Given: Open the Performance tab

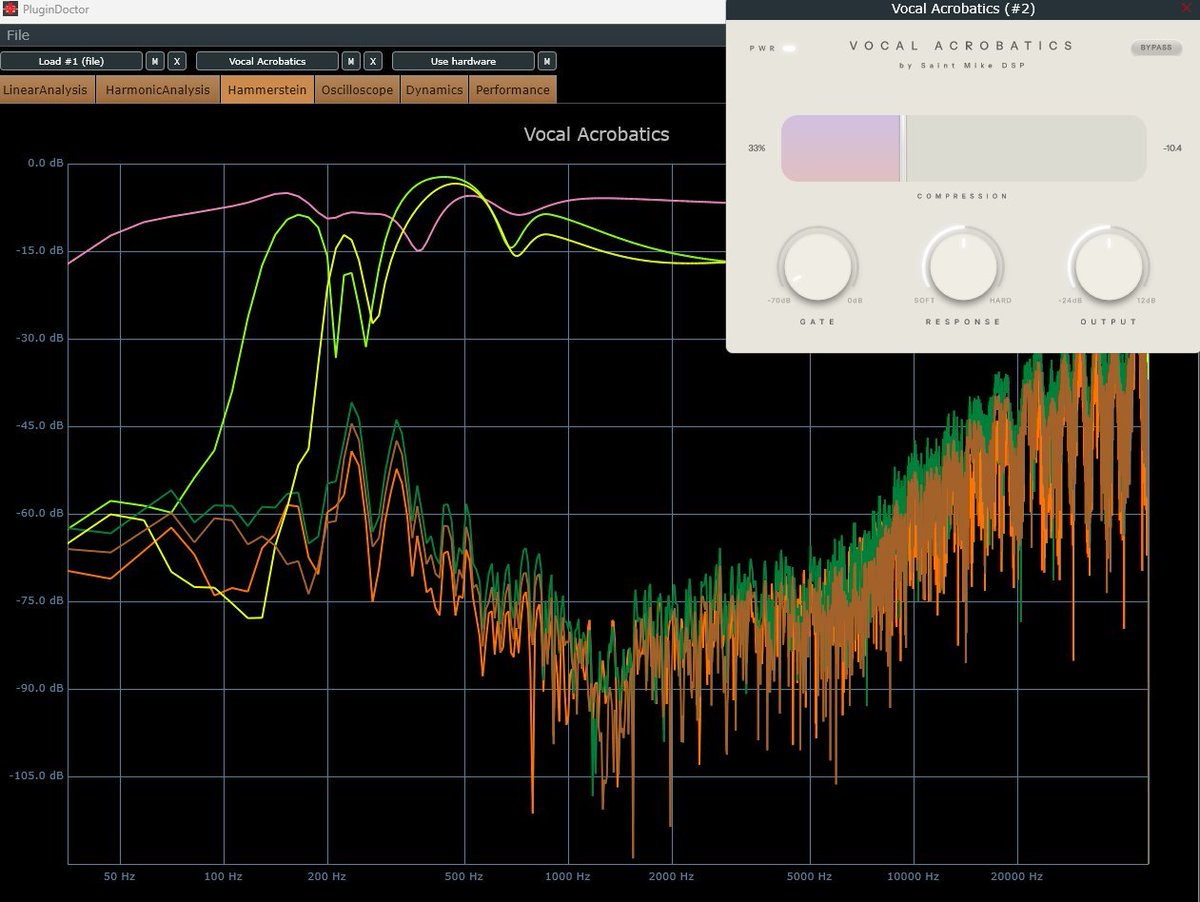Looking at the screenshot, I should 513,90.
